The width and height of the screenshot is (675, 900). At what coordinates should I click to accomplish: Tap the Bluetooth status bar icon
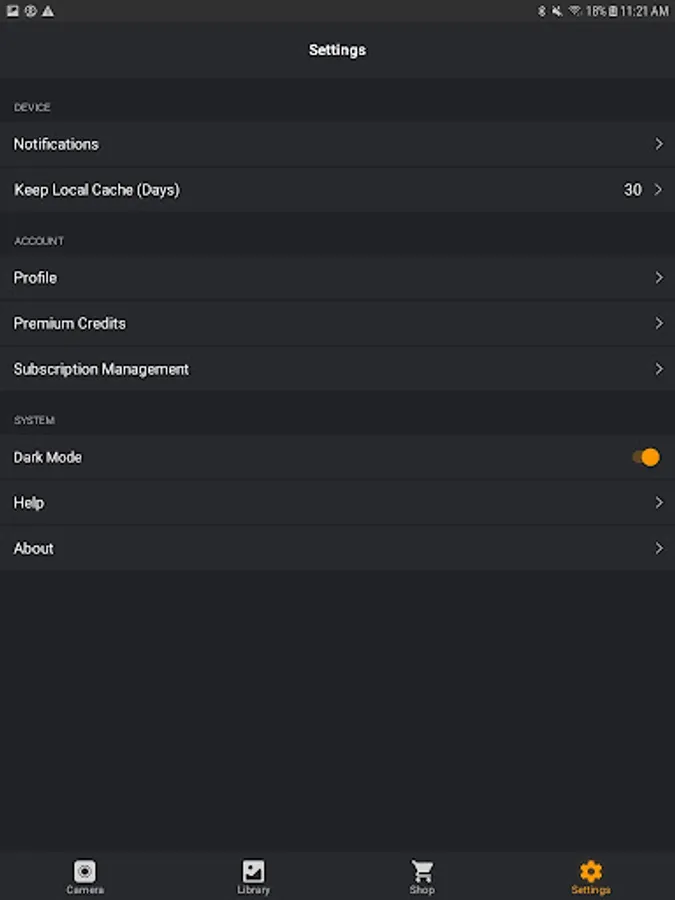click(542, 11)
